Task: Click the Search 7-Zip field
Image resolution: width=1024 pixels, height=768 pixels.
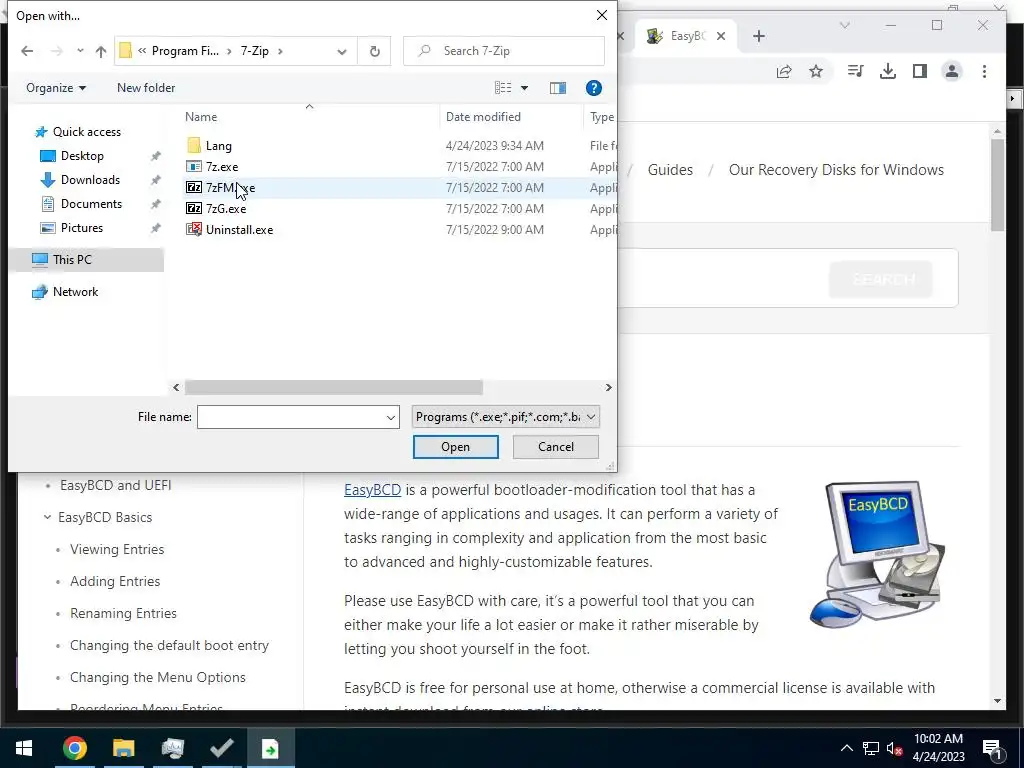Action: click(504, 51)
